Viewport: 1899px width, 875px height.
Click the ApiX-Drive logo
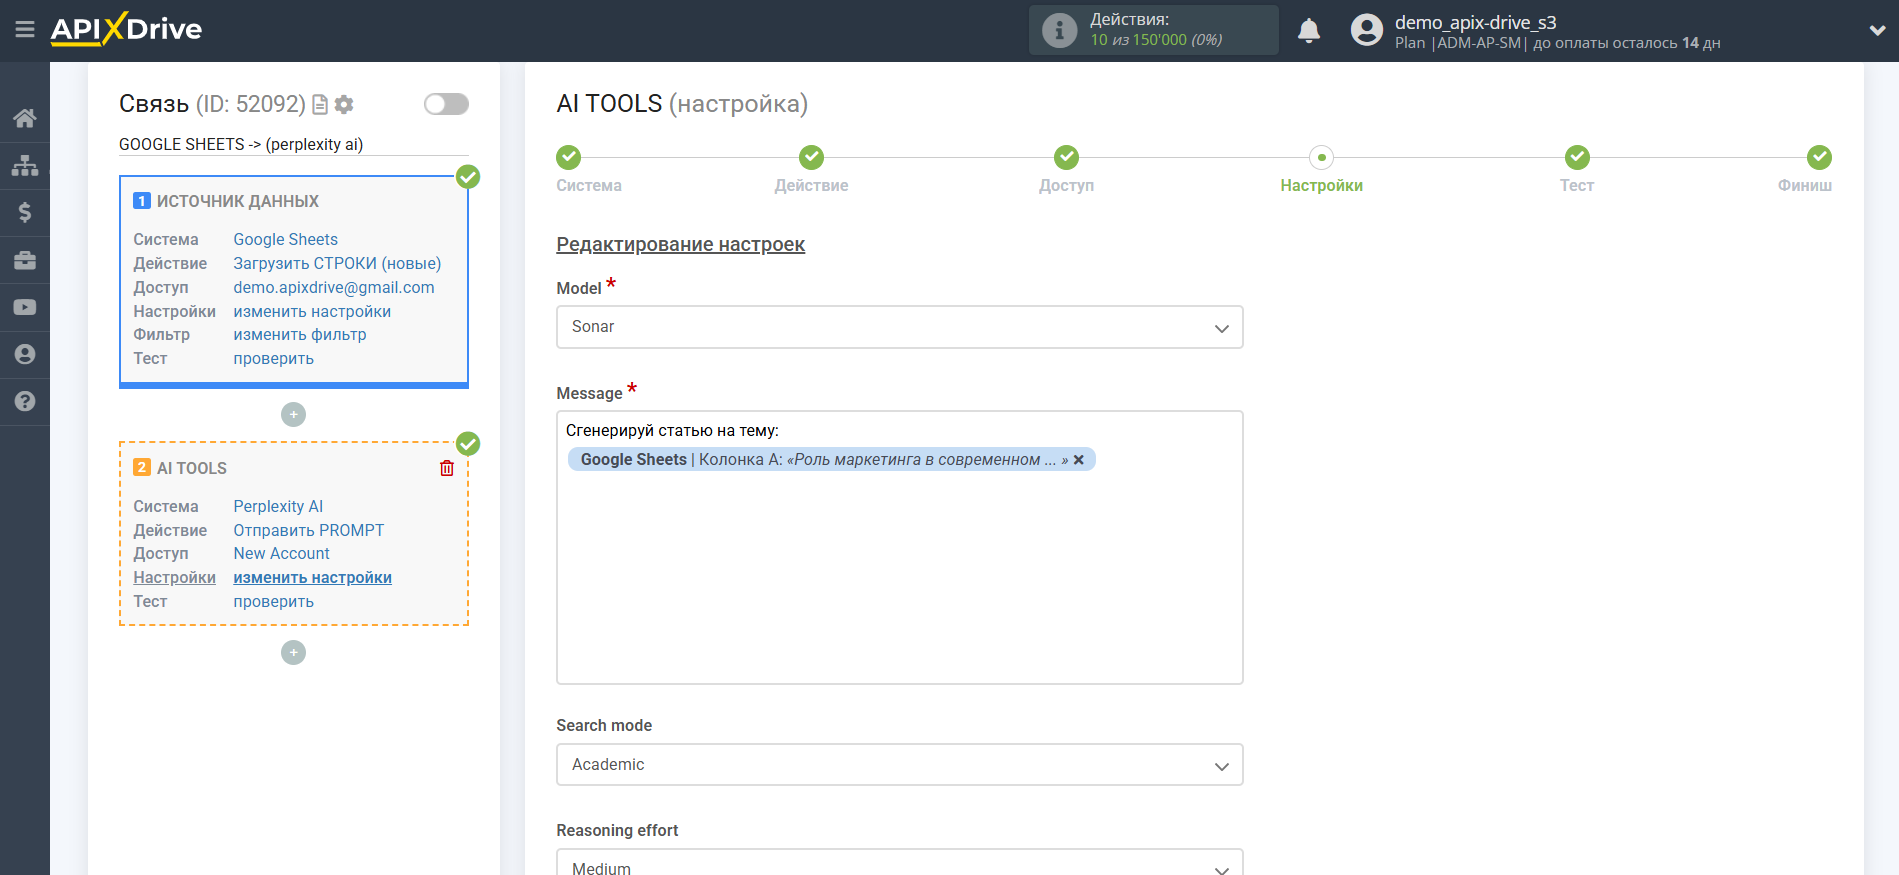coord(126,29)
